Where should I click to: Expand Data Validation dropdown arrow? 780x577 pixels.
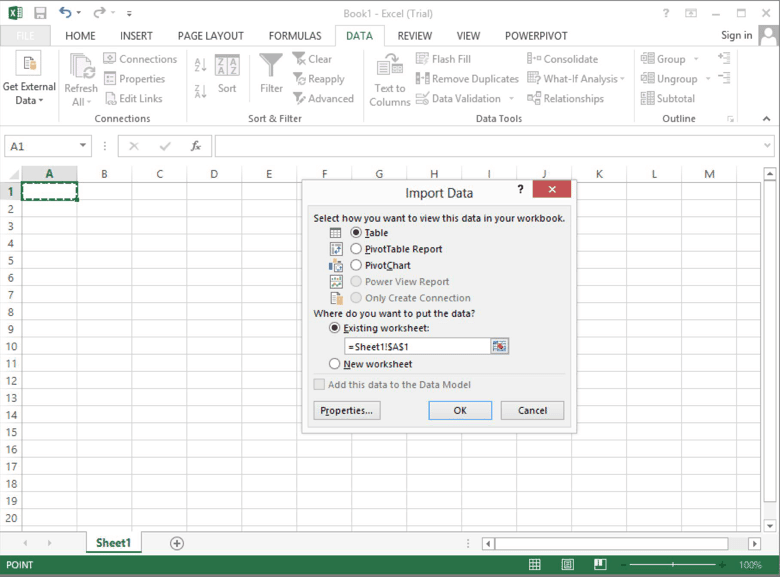511,98
